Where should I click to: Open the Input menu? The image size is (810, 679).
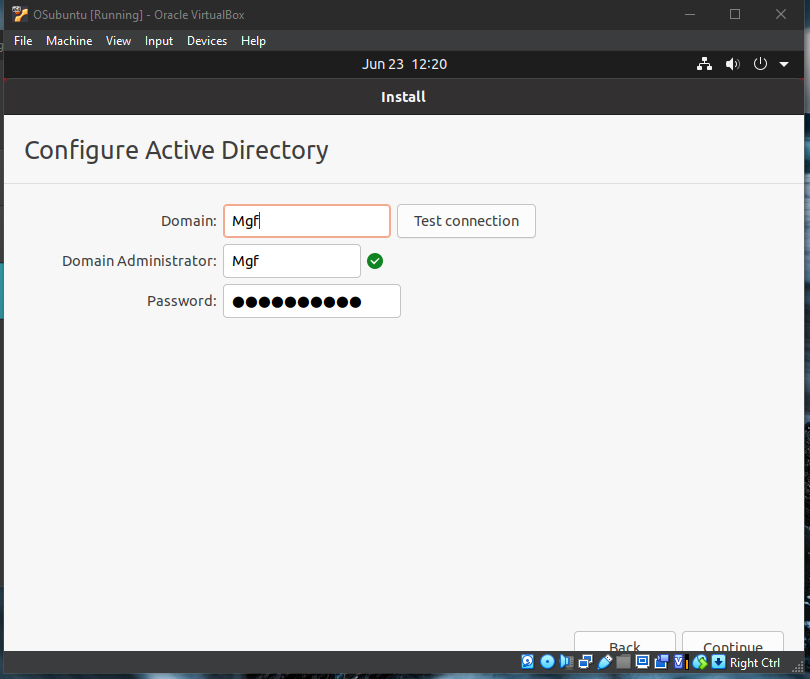coord(159,41)
